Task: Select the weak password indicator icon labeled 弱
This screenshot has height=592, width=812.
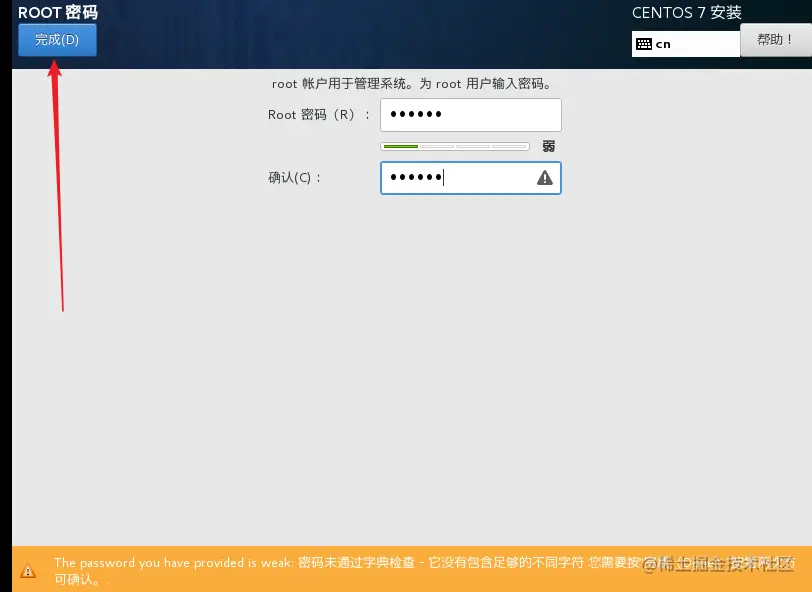Action: click(547, 145)
